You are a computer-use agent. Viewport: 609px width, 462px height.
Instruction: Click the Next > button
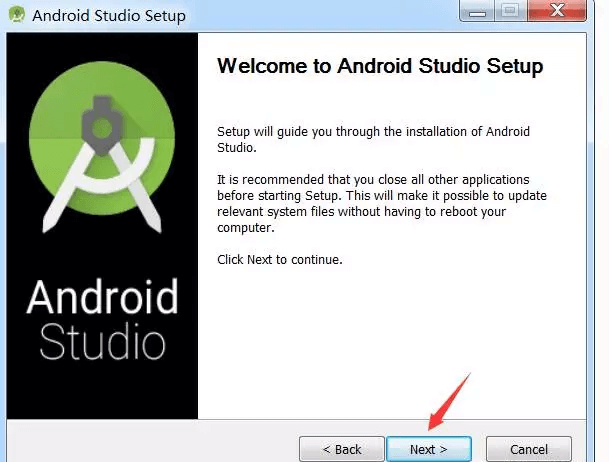point(429,449)
